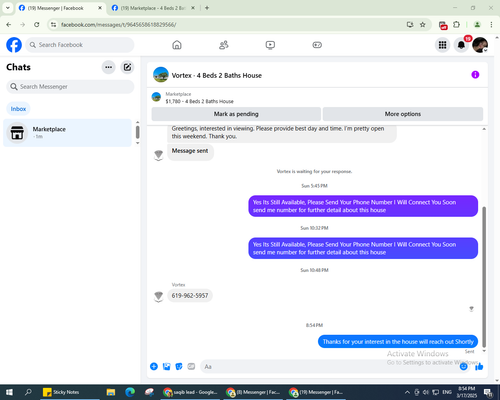Open conversation information purple icon
This screenshot has width=500, height=400.
pyautogui.click(x=475, y=75)
